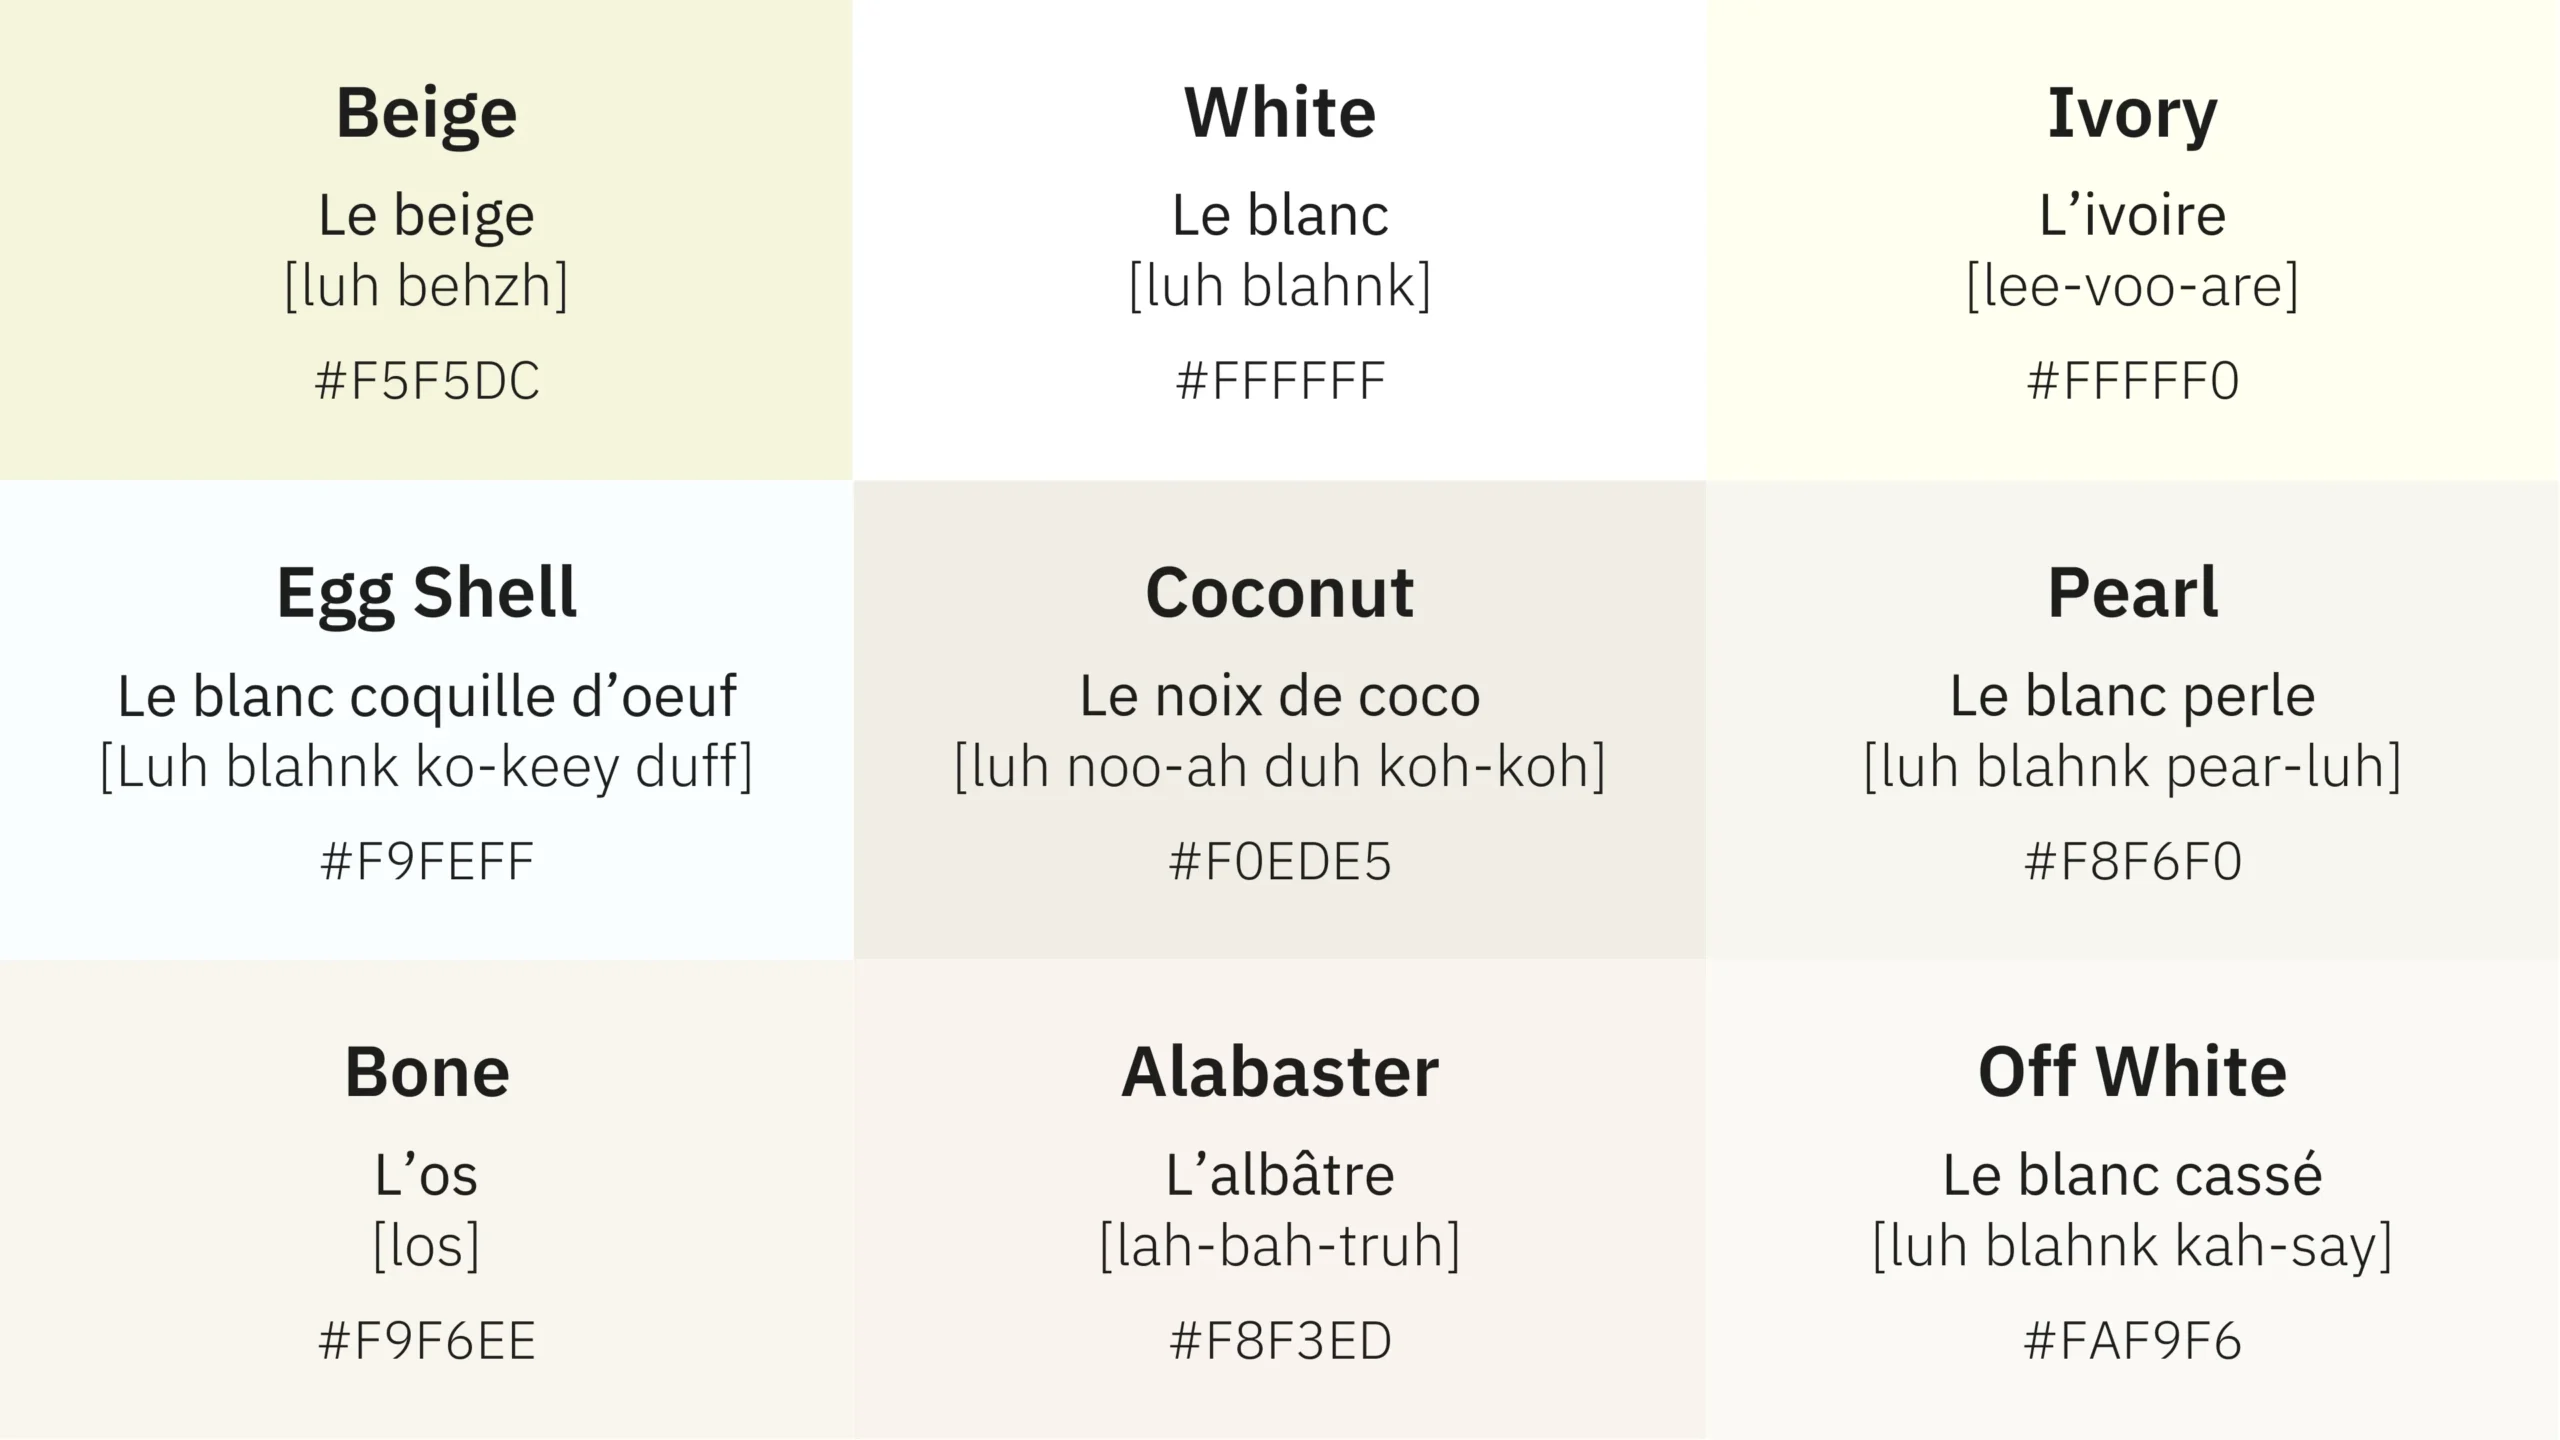Select the French word "L'os"
Image resolution: width=2560 pixels, height=1440 pixels.
(426, 1175)
